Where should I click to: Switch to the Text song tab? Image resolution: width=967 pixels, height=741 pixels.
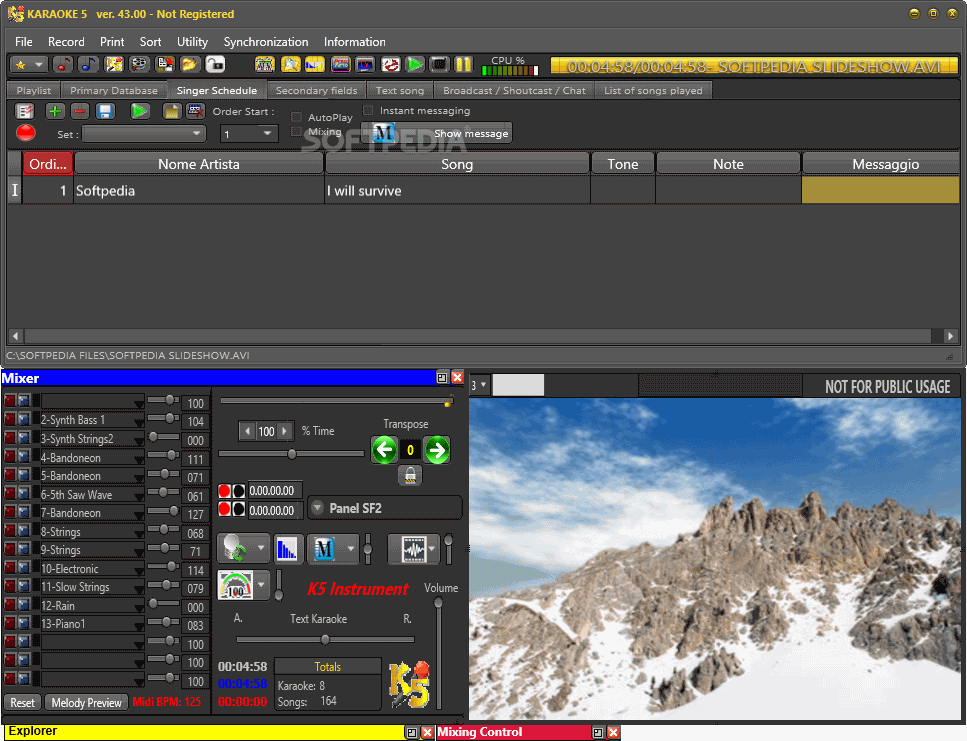point(400,90)
